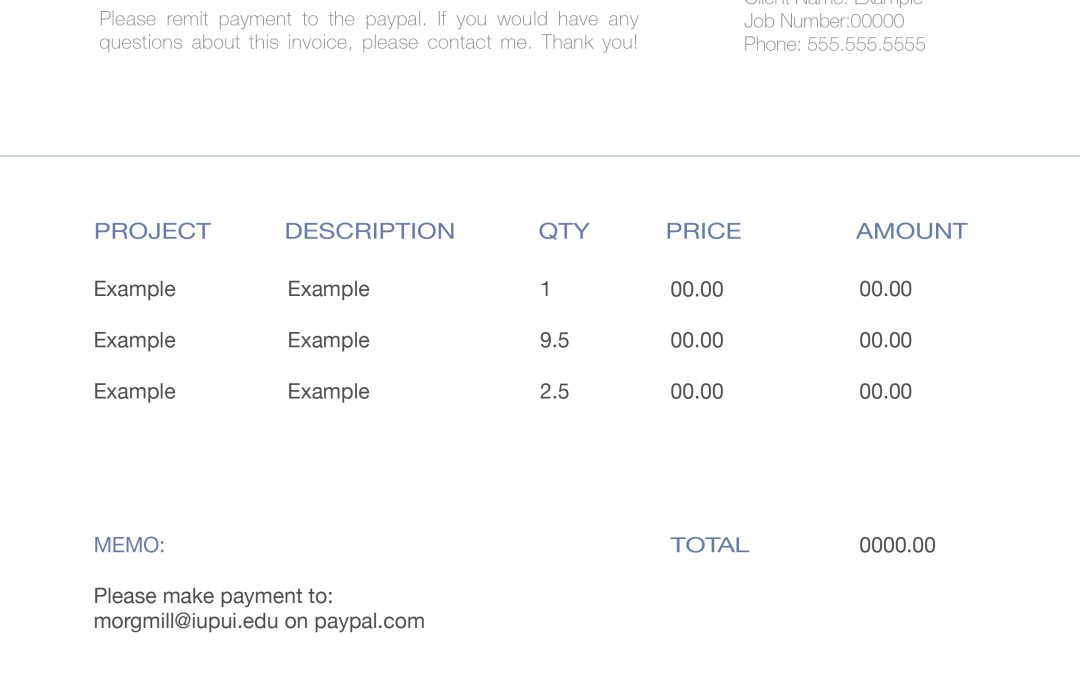Screen dimensions: 1080x675
Task: Click the morgmill@iupui.edu payment email
Action: click(x=186, y=621)
